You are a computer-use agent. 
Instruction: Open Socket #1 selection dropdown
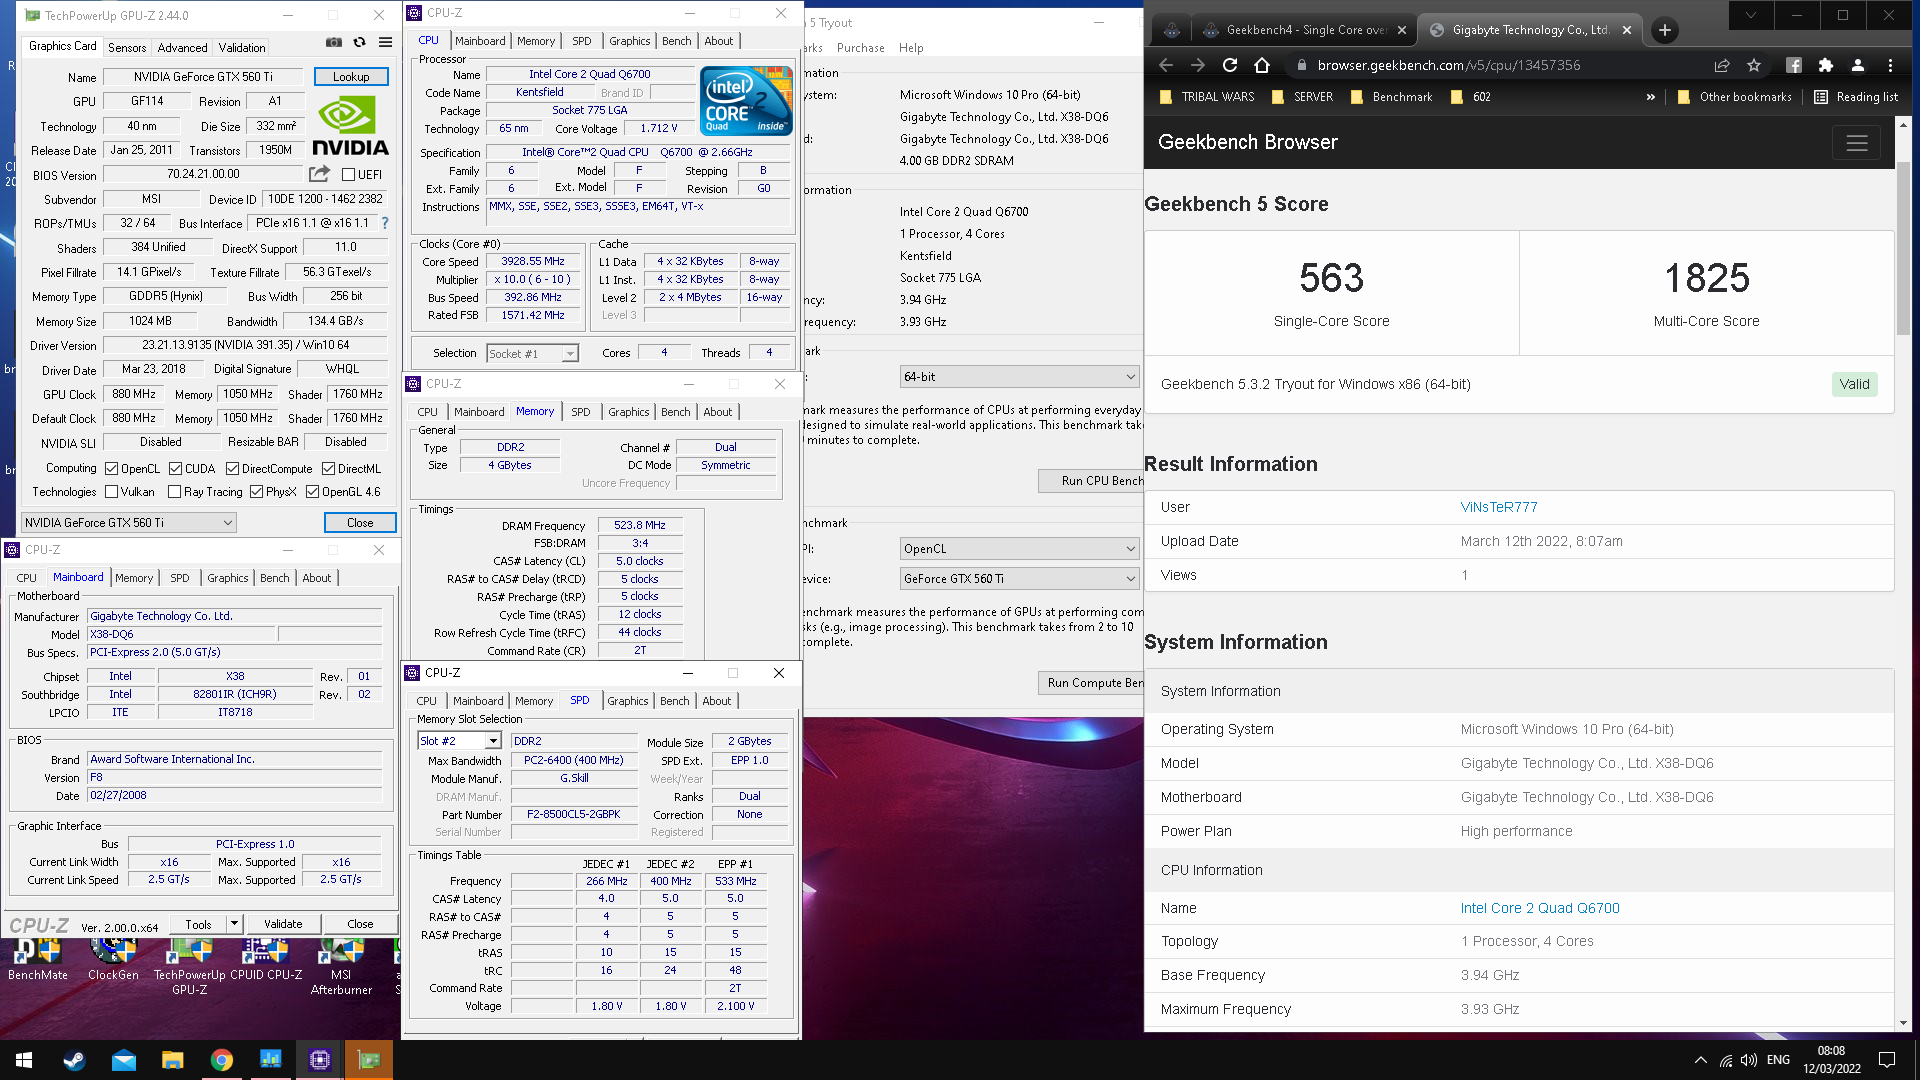point(532,354)
